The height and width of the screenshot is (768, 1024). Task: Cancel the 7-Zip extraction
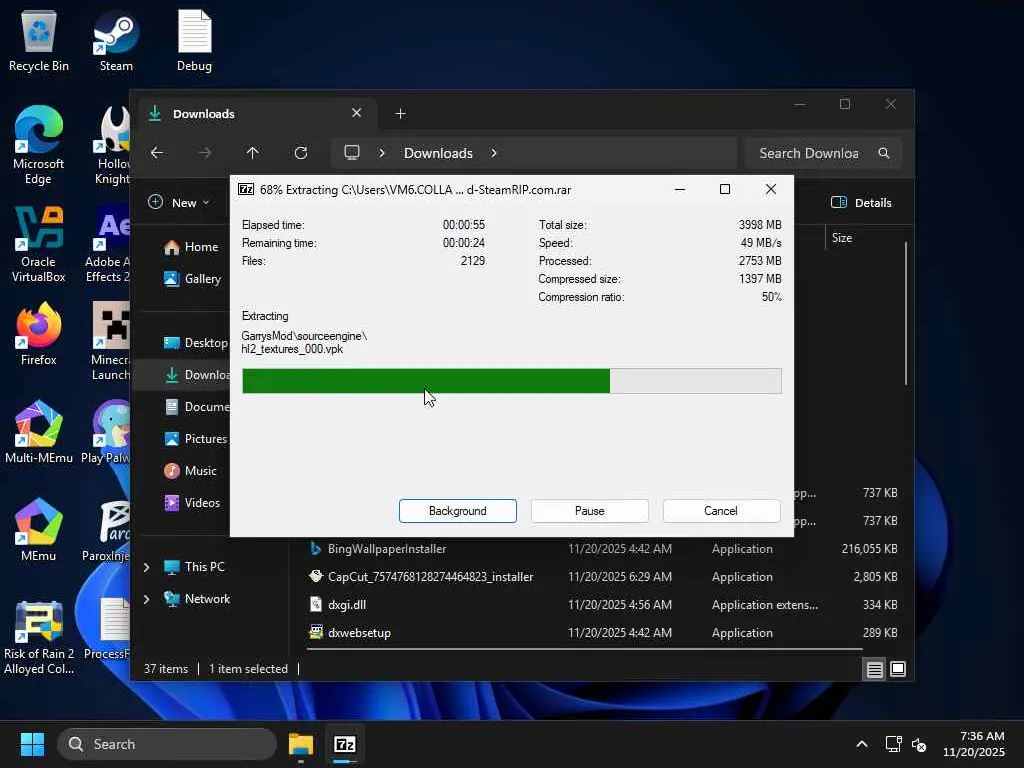pyautogui.click(x=720, y=511)
